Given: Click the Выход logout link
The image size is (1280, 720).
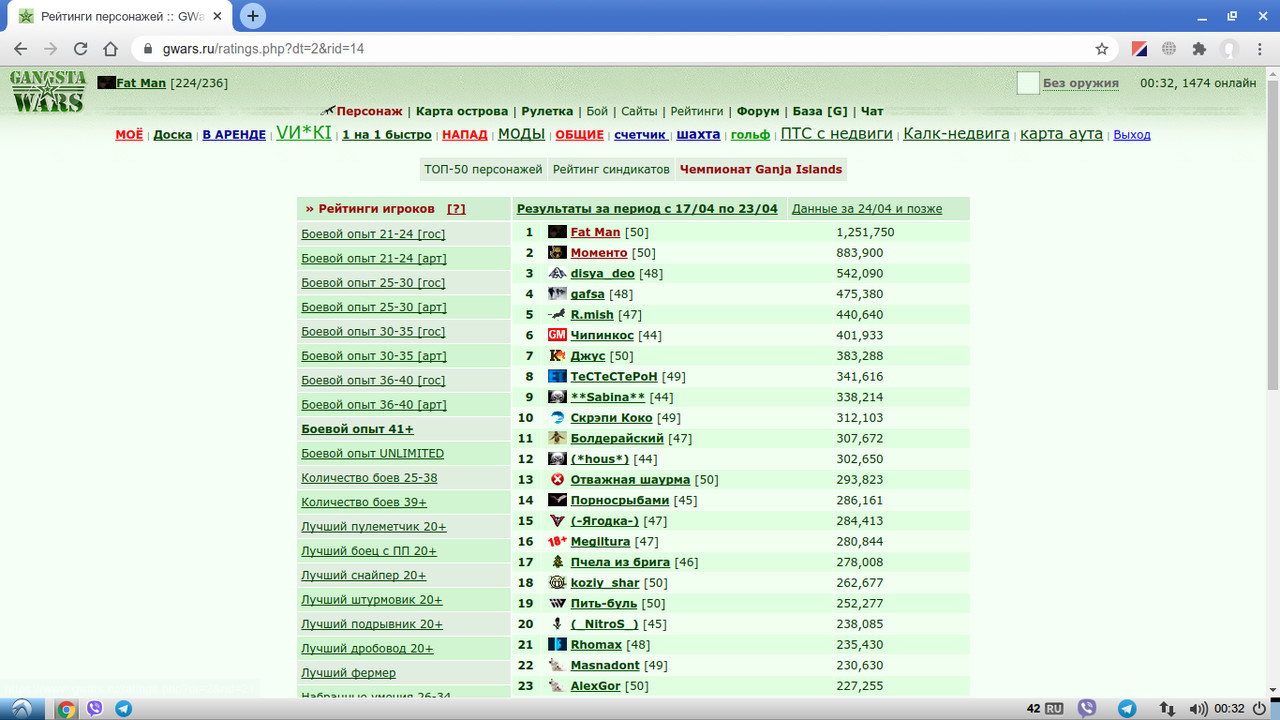Looking at the screenshot, I should point(1132,135).
